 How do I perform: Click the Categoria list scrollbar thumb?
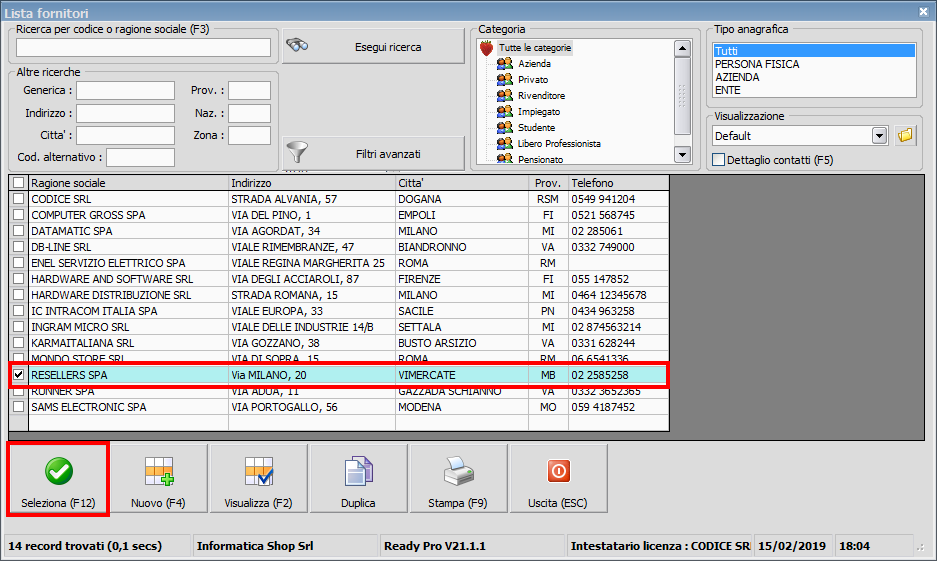pos(682,96)
